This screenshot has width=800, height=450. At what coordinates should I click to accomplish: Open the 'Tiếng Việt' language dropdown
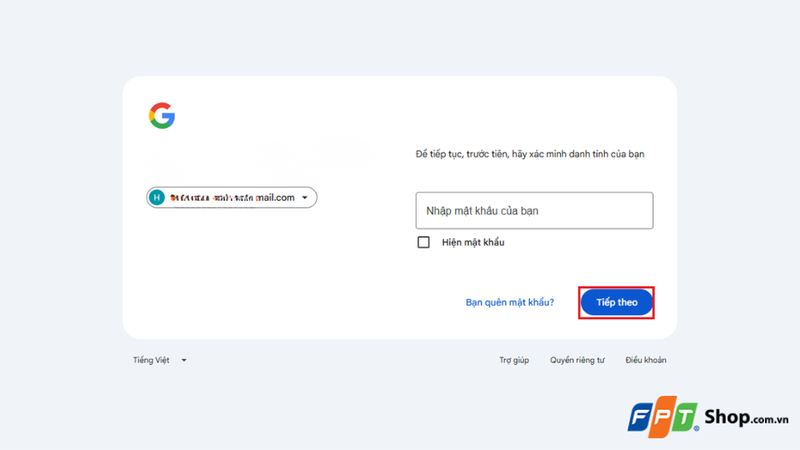pyautogui.click(x=160, y=360)
